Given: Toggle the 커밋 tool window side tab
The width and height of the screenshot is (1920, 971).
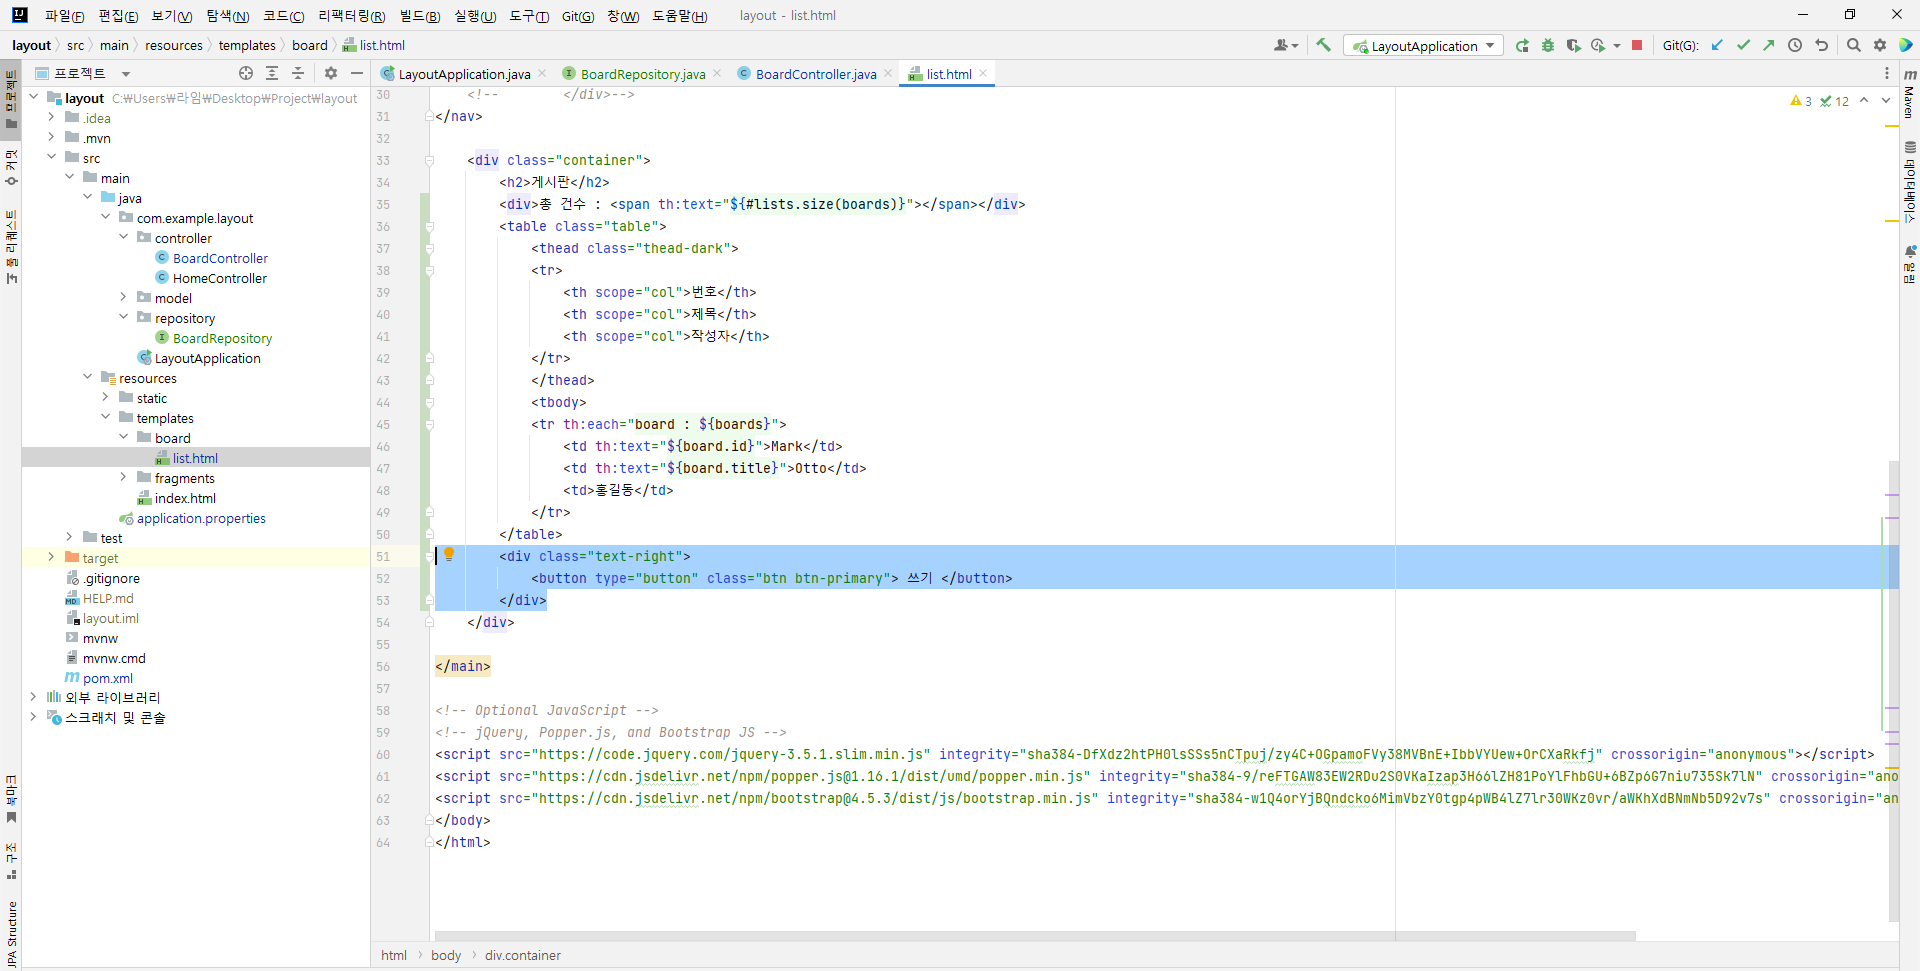Looking at the screenshot, I should tap(11, 167).
